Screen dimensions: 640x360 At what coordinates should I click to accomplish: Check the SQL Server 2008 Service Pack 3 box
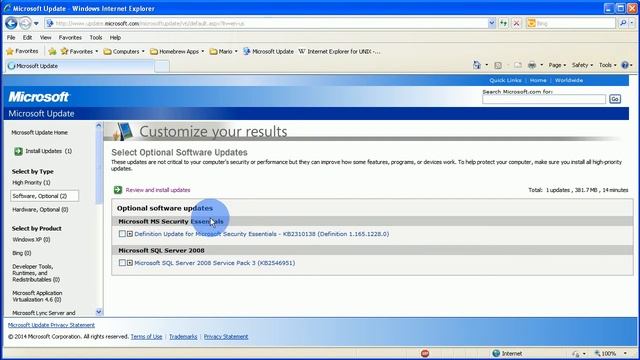click(x=122, y=263)
